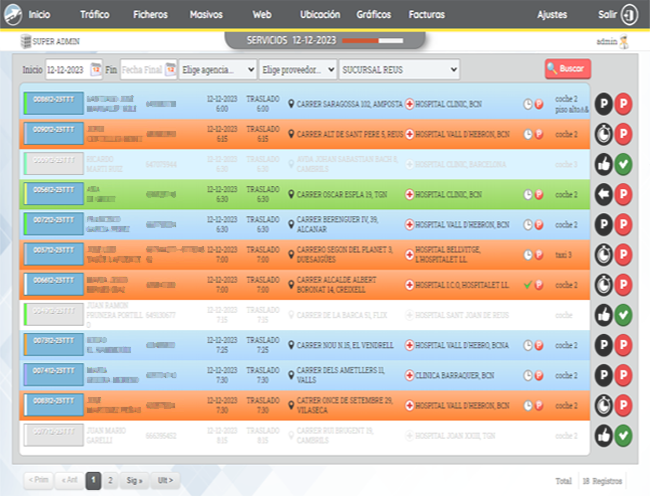Click thumbs-up icon for Carrer de la Barca row
Image resolution: width=650 pixels, height=496 pixels.
tap(604, 315)
